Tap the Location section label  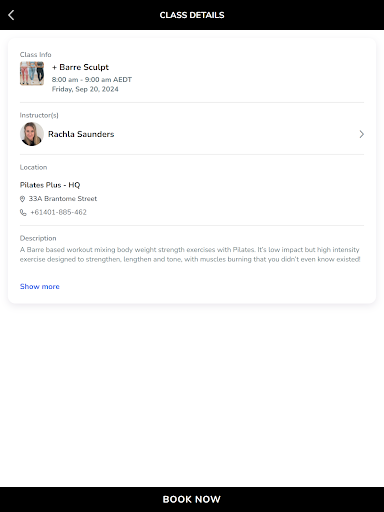(x=33, y=167)
